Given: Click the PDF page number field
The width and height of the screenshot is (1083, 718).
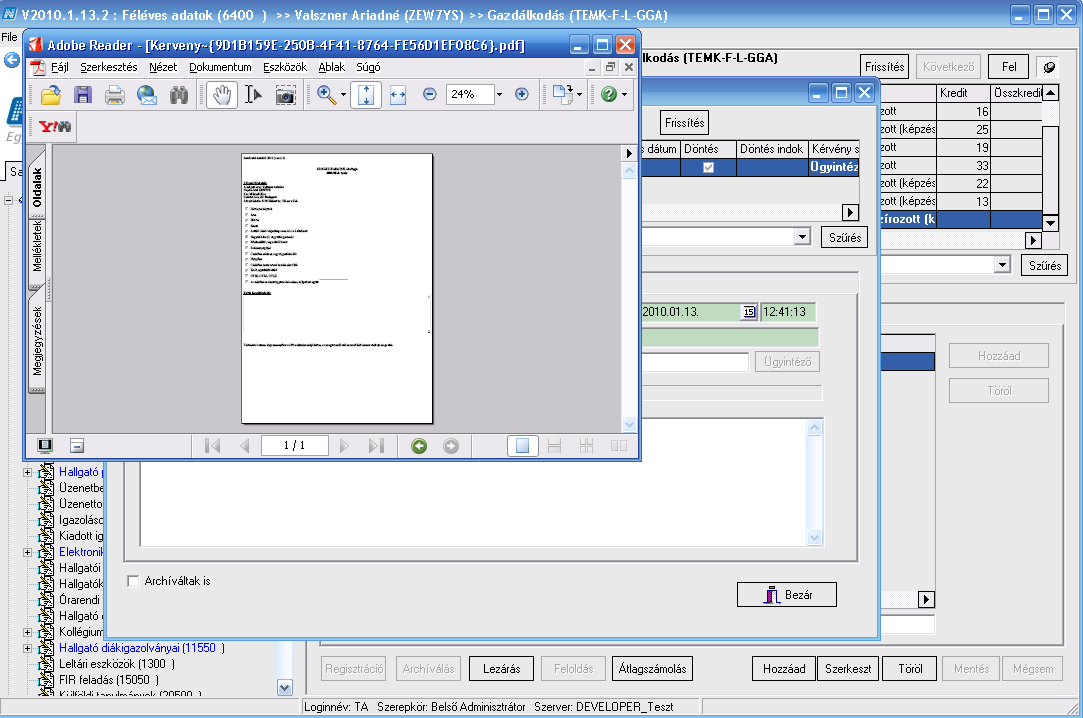Looking at the screenshot, I should coord(294,446).
